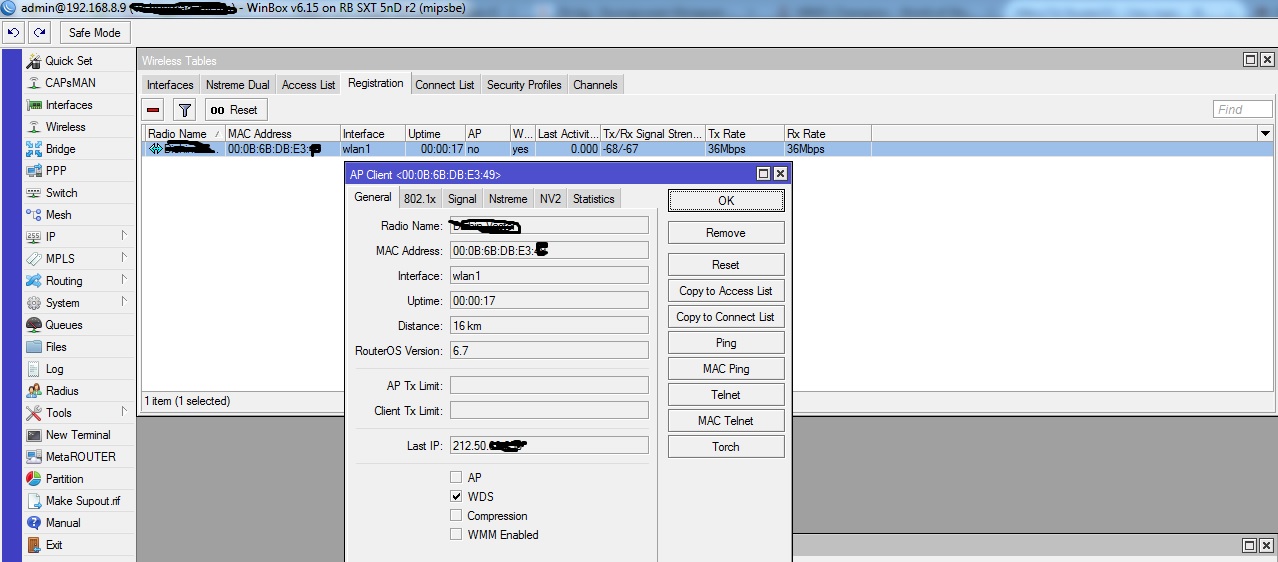Open Files menu icon
Screen dimensions: 1278x562
[35, 347]
